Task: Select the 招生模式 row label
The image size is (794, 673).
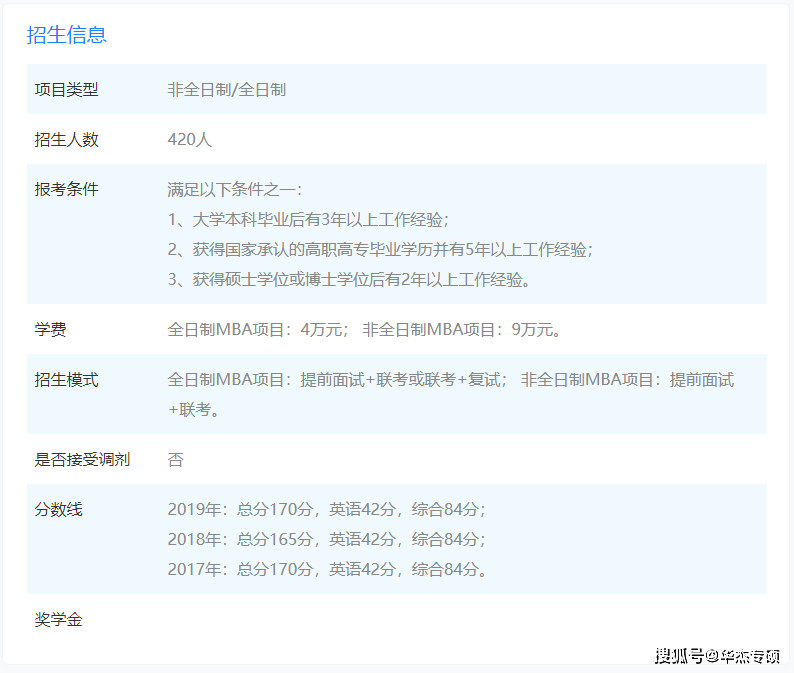Action: click(x=66, y=380)
